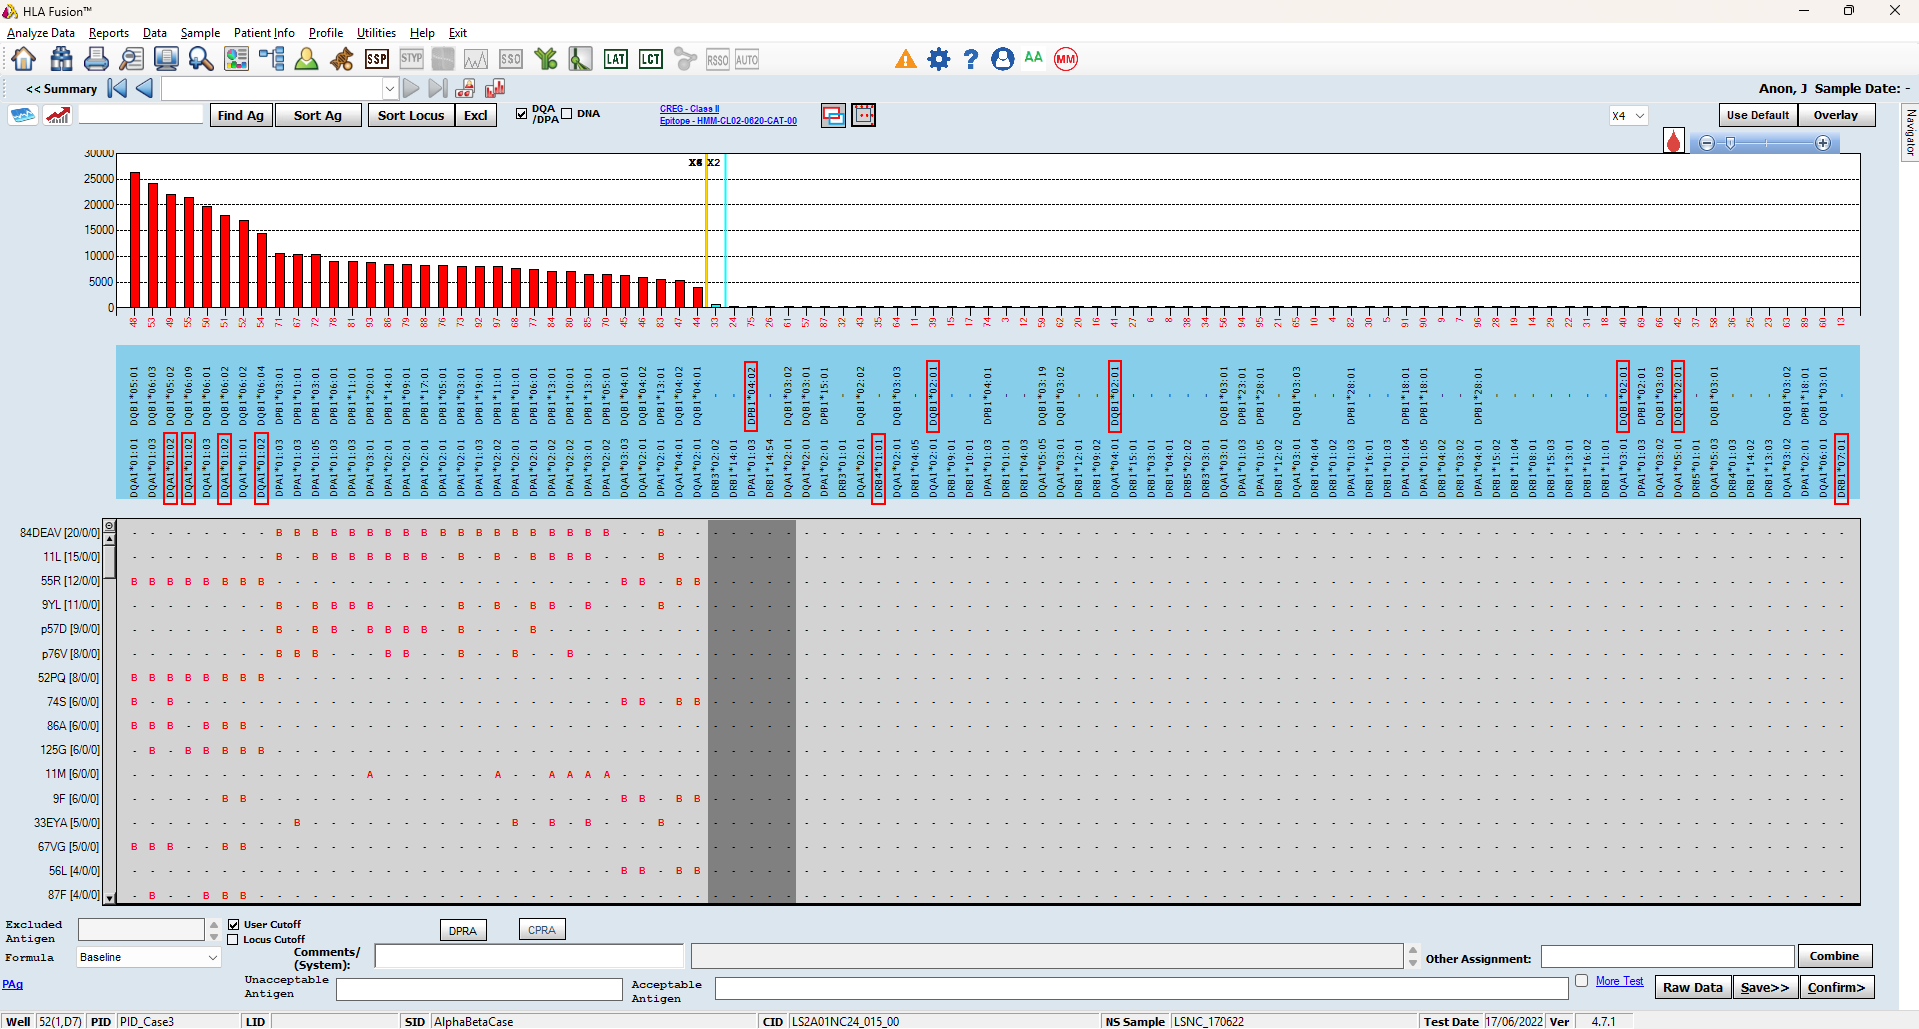
Task: Click the Sort Locus button
Action: (411, 115)
